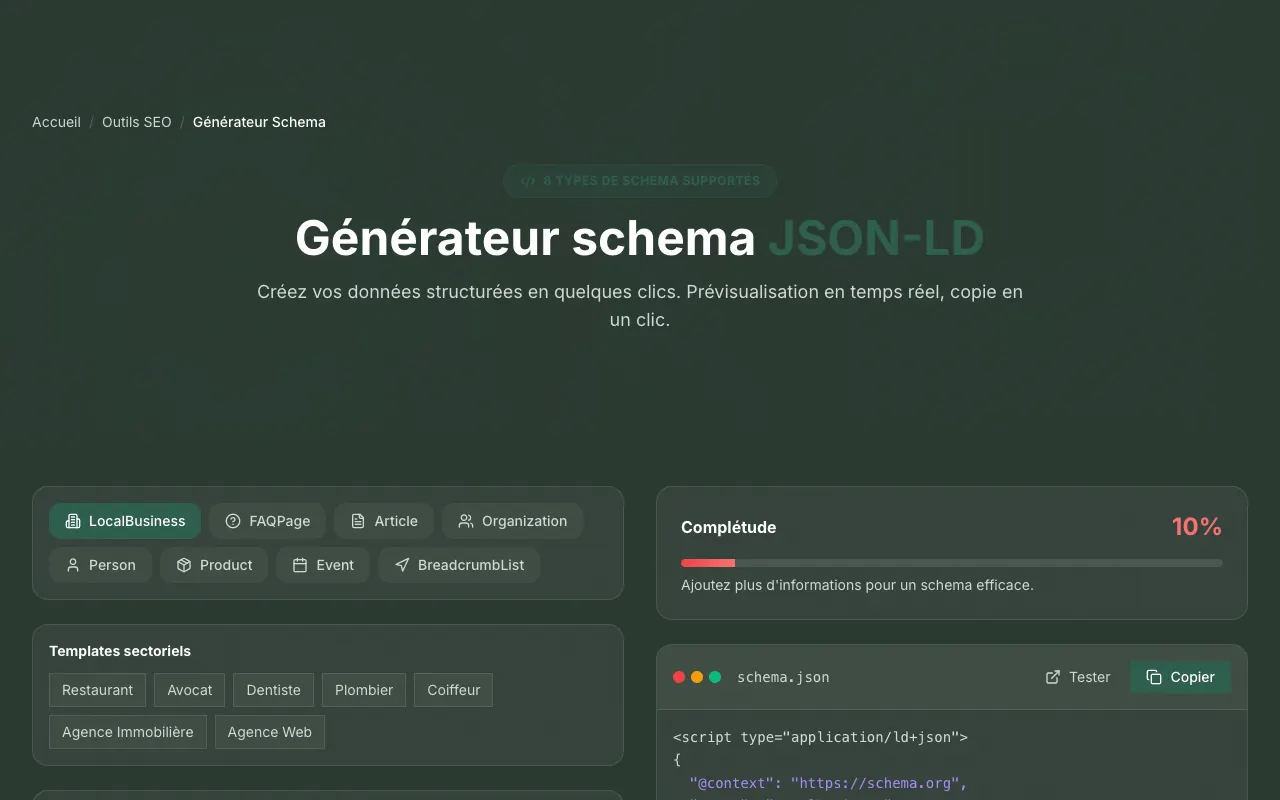
Task: Go to Accueil in the breadcrumb
Action: click(x=56, y=122)
